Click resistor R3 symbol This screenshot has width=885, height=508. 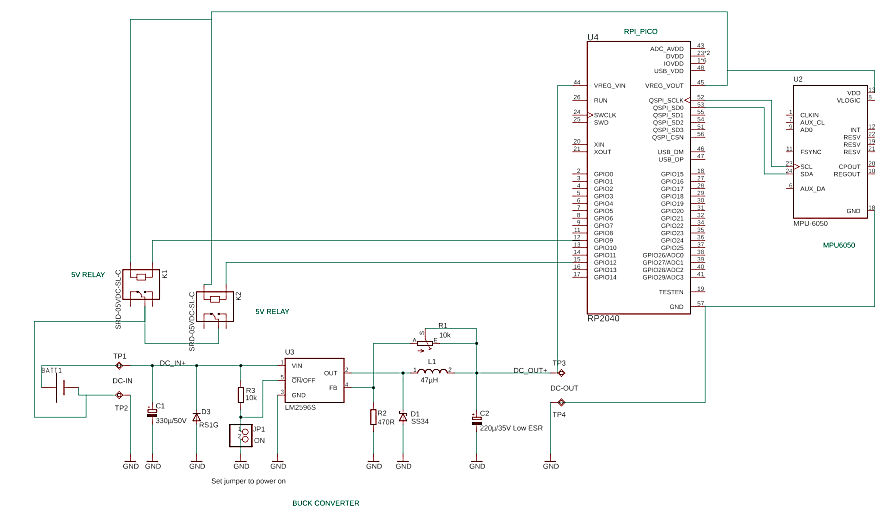241,395
